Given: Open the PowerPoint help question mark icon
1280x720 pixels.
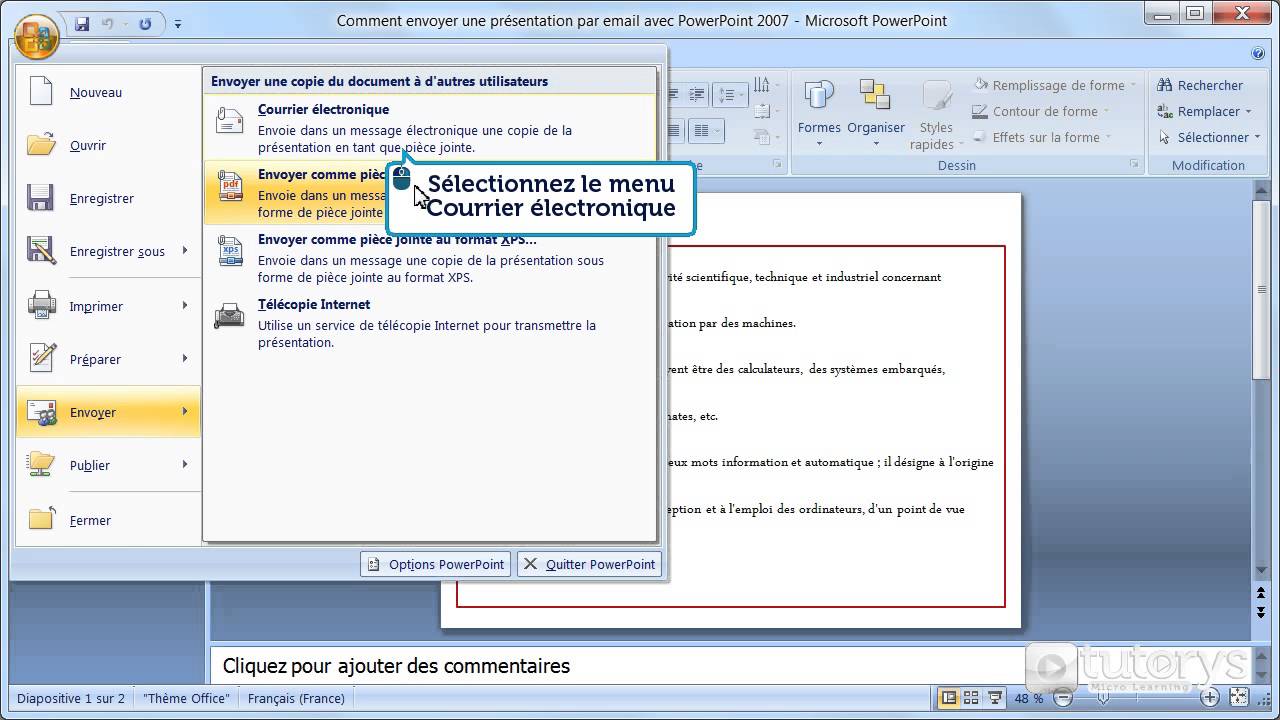Looking at the screenshot, I should 1258,54.
